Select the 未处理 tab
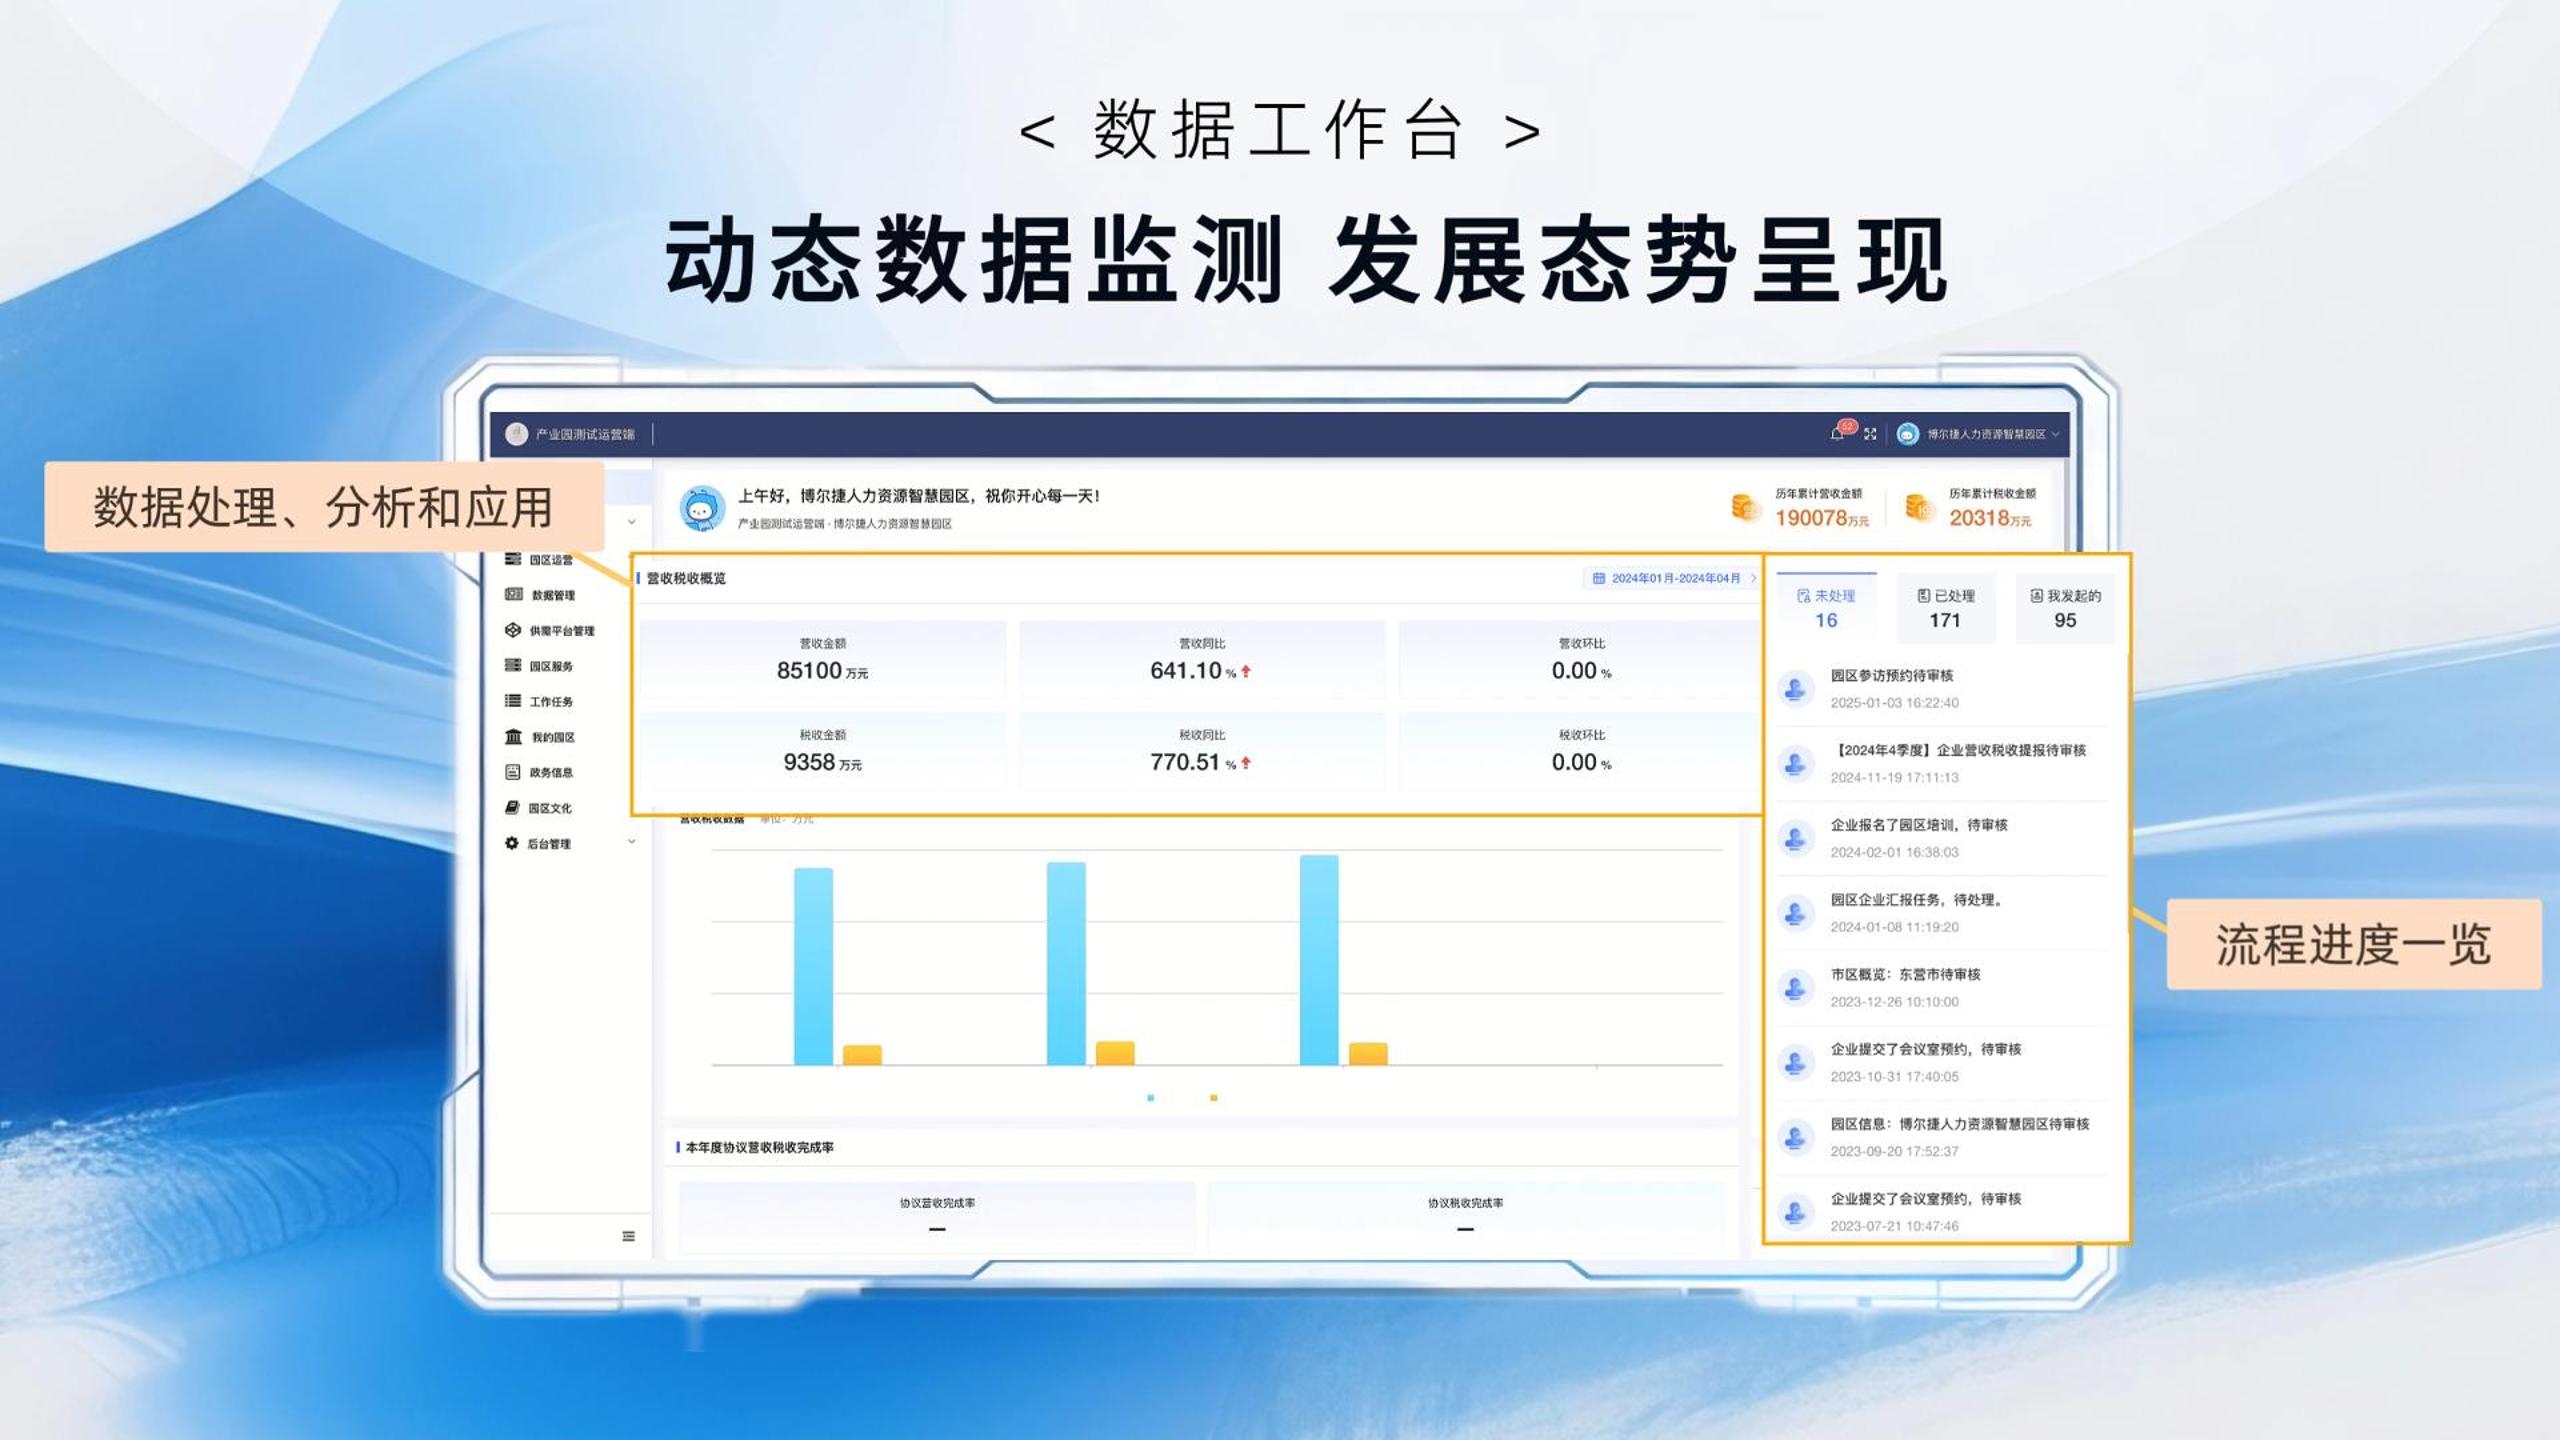Screen dimensions: 2560x1440 [x=1826, y=607]
